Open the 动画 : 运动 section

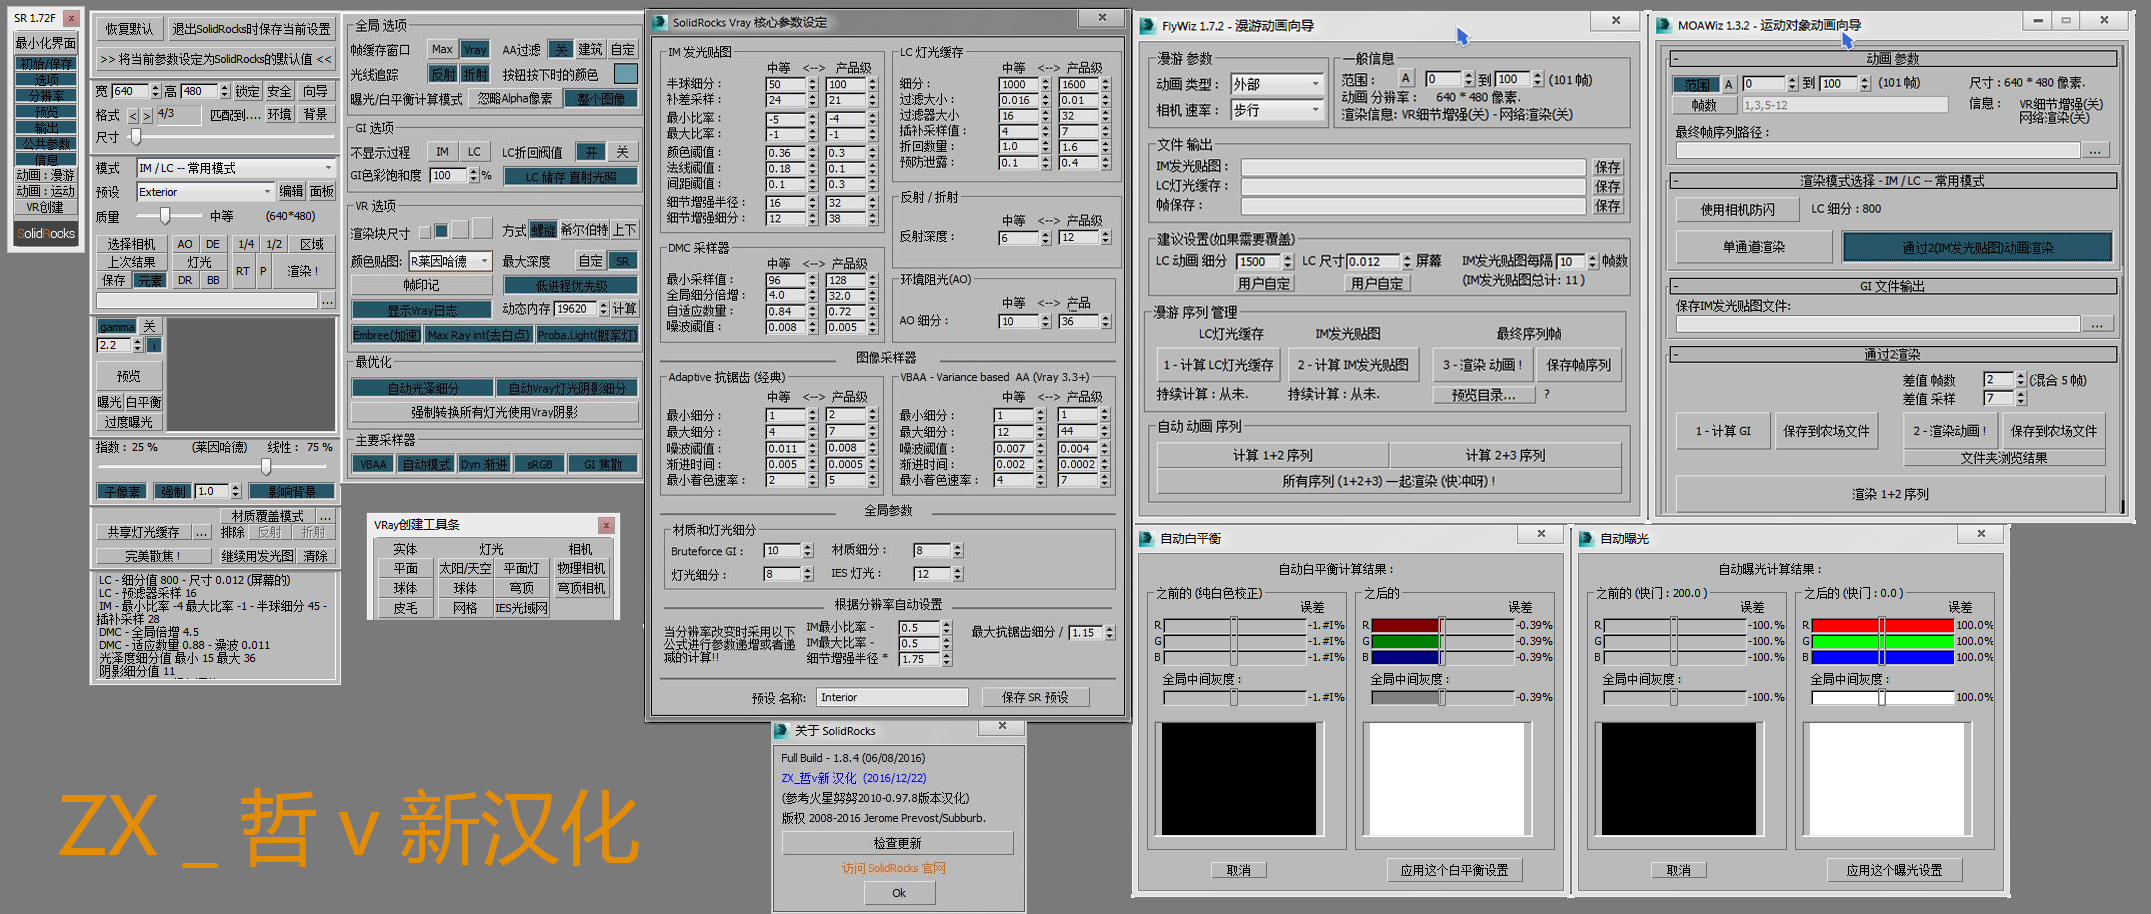pyautogui.click(x=46, y=191)
